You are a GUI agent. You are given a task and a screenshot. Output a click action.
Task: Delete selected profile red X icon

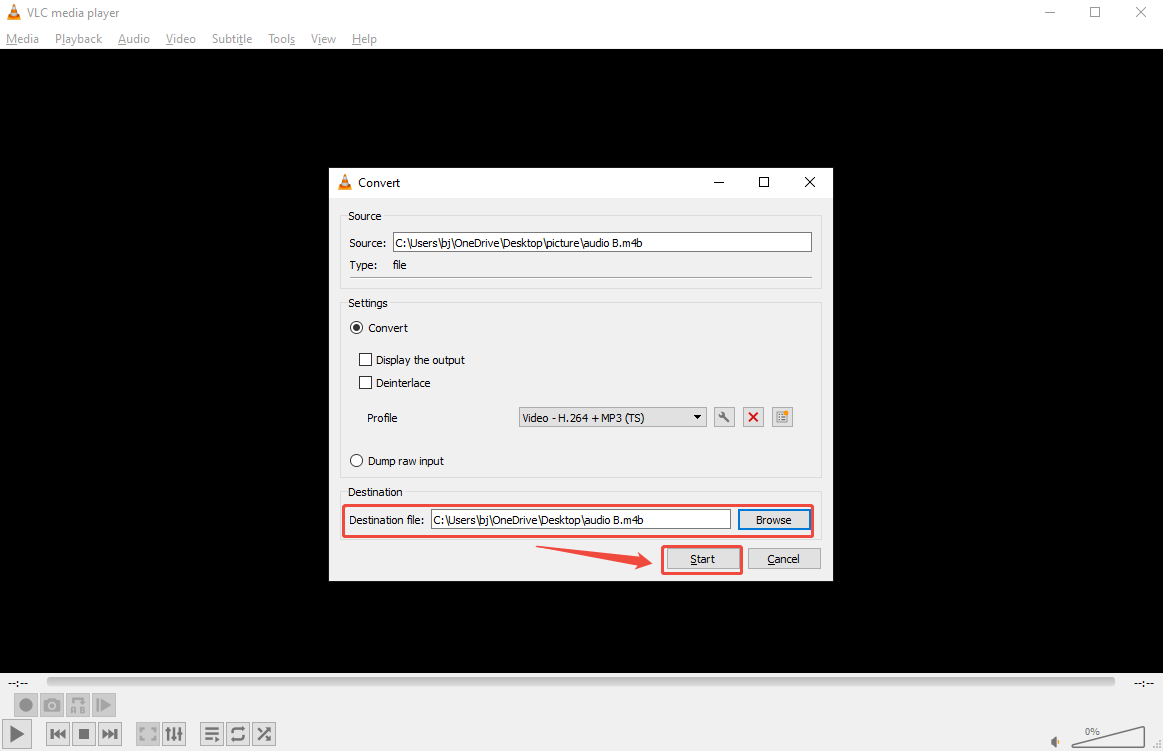[x=753, y=417]
